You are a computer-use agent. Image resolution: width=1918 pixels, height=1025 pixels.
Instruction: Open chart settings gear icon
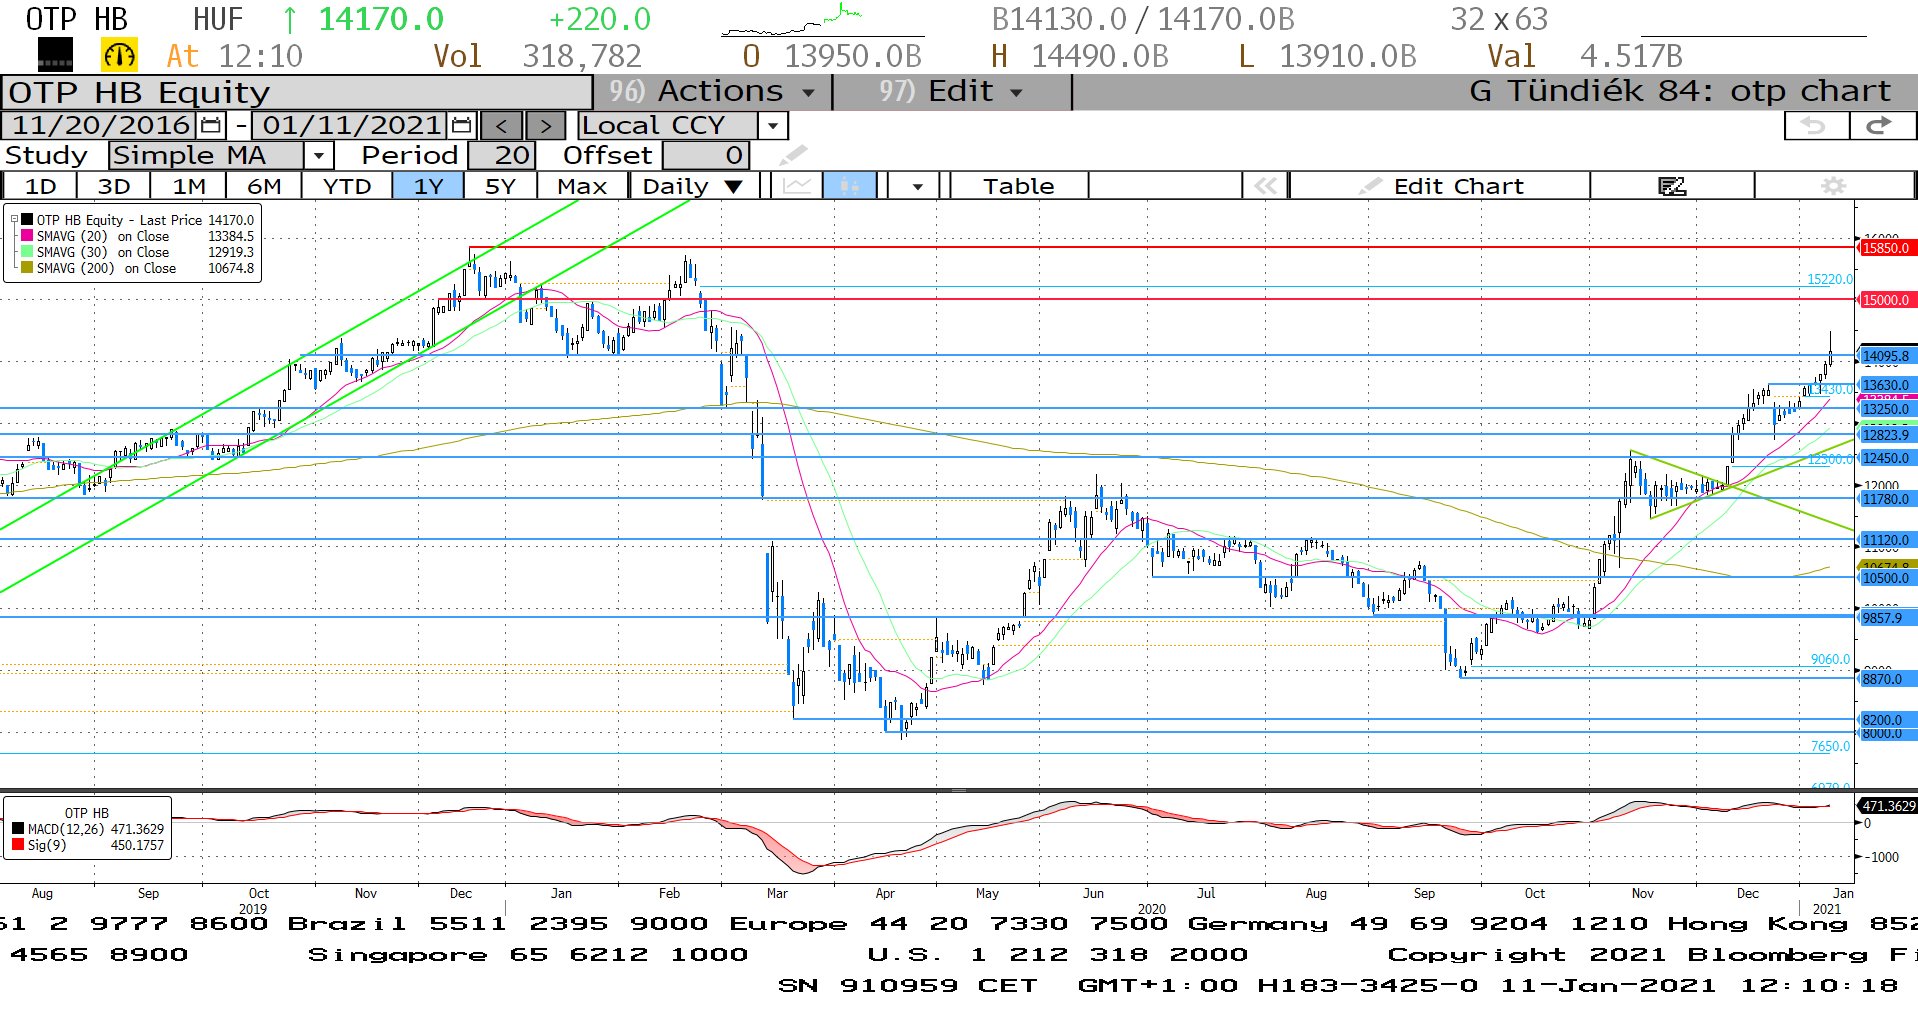tap(1834, 186)
